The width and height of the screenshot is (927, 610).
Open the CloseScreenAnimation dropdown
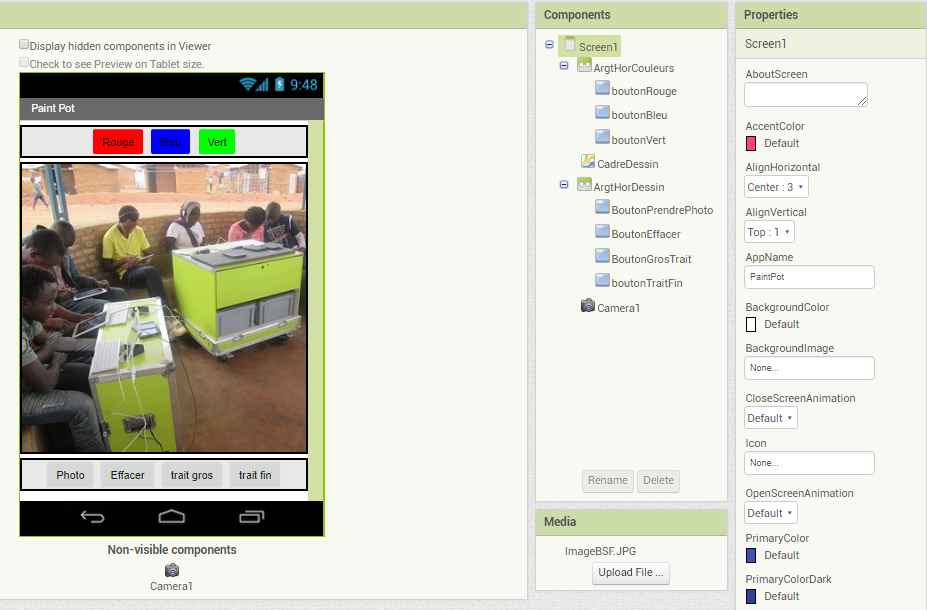click(770, 418)
